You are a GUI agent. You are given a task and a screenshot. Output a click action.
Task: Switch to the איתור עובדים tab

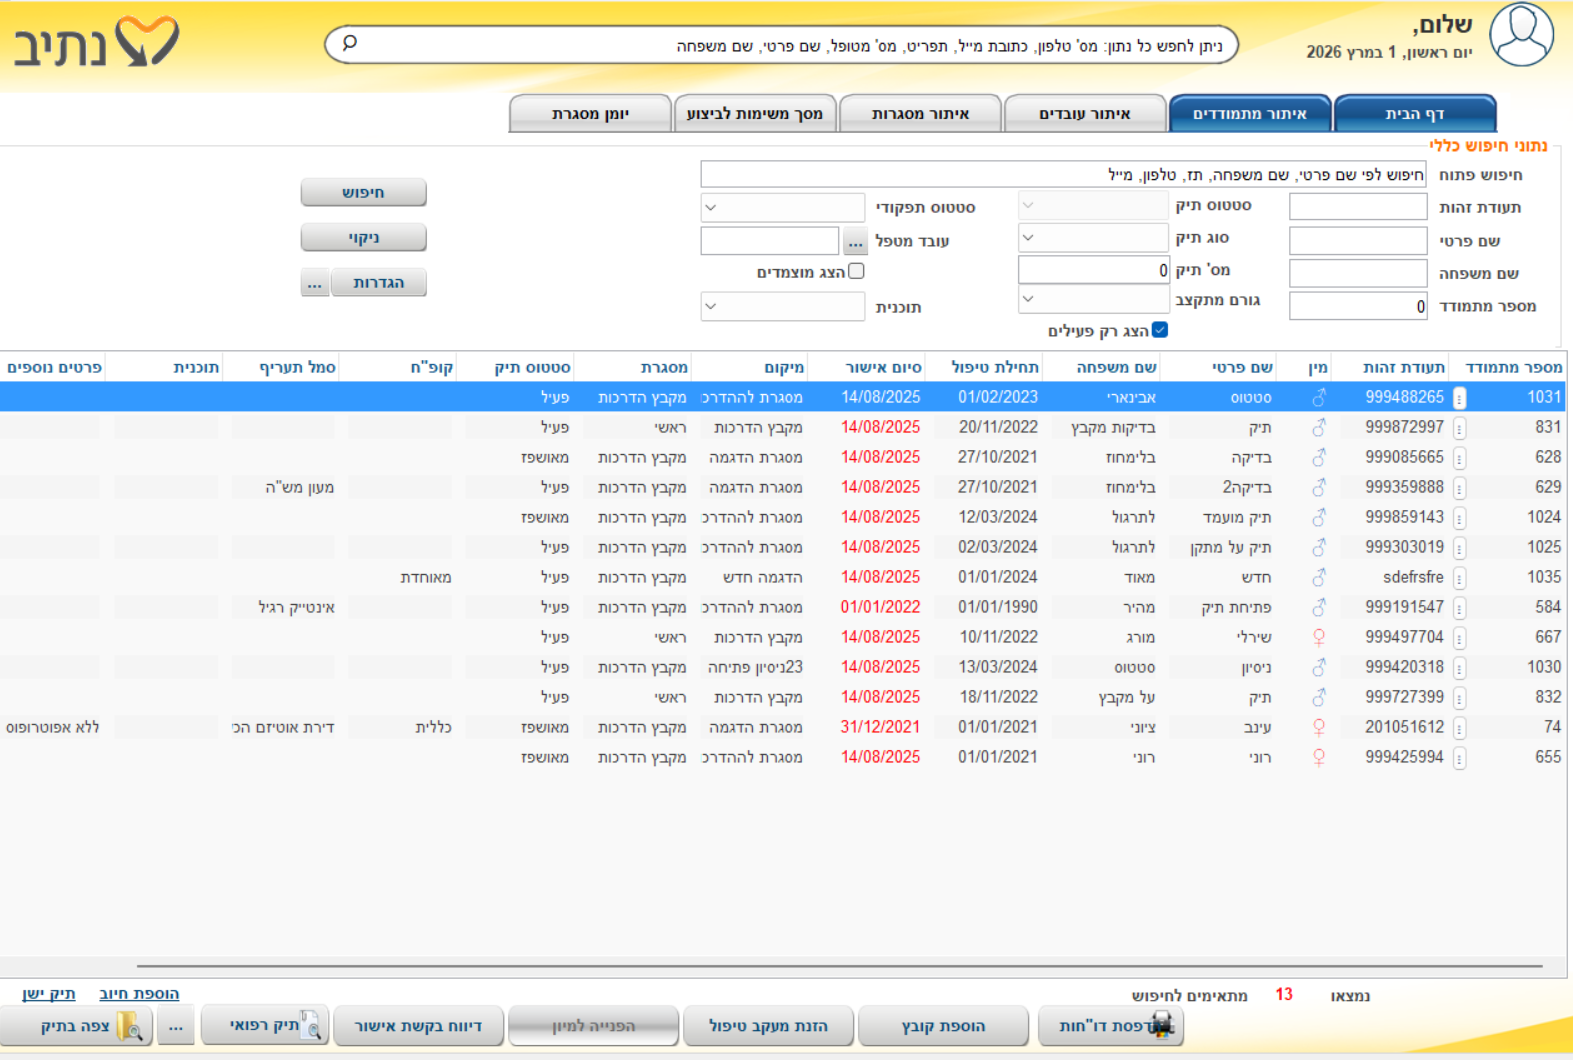pyautogui.click(x=1084, y=114)
